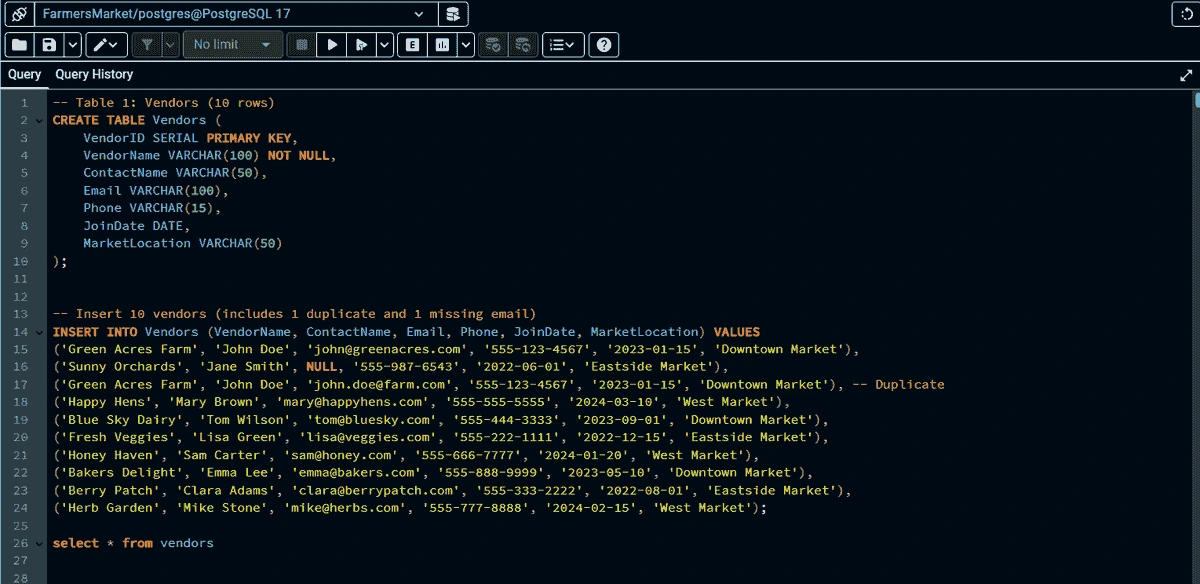Screen dimensions: 1200x584
Task: Click 'john@greenacres.com' on line 15
Action: pos(387,349)
